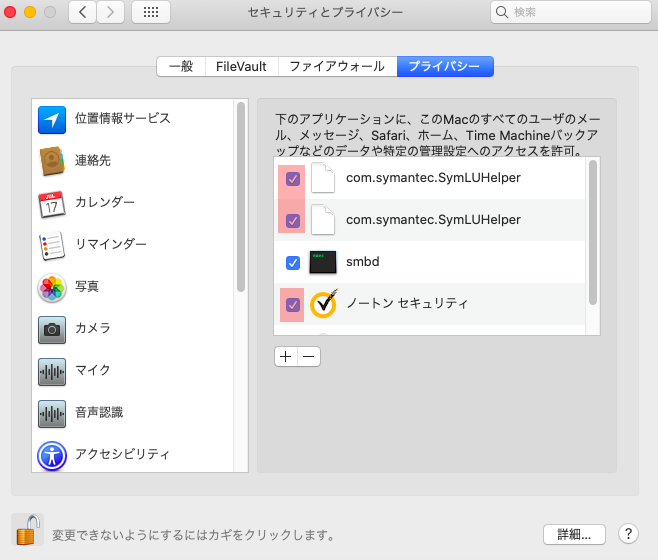Viewport: 658px width, 560px height.
Task: Choose the Photos flower icon
Action: pos(52,287)
